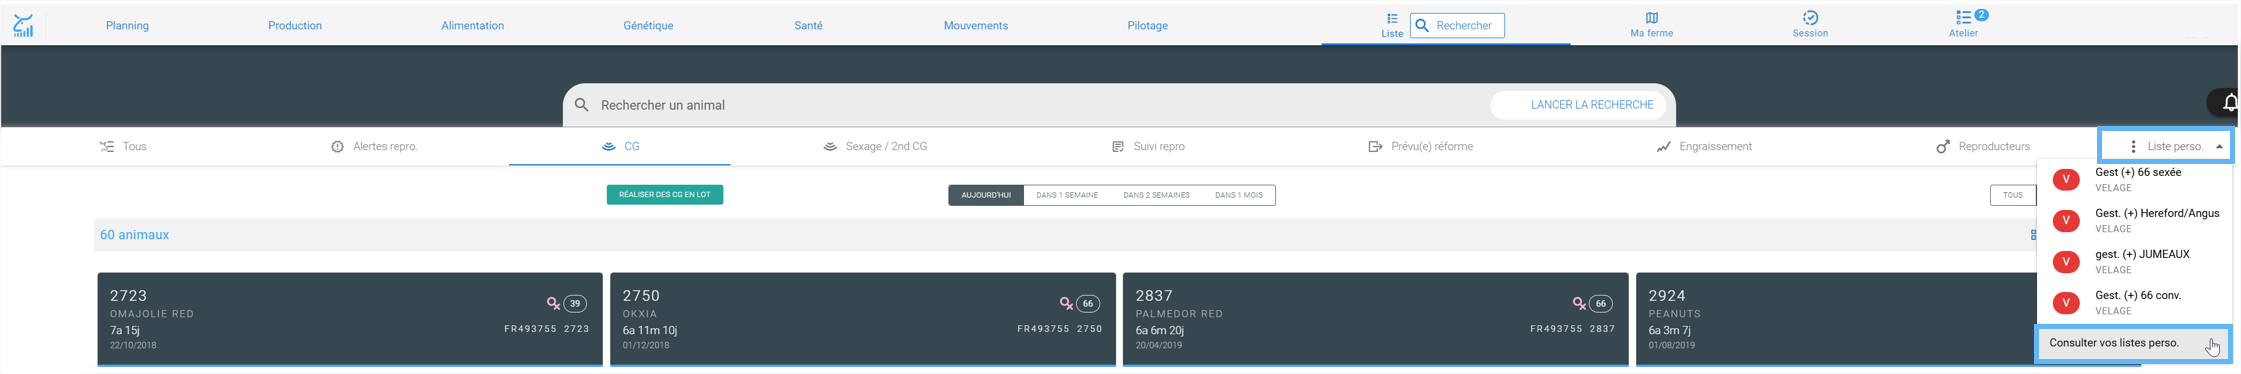Choose gest. (+) JUMEAUX list
The height and width of the screenshot is (374, 2241).
[x=2135, y=262]
